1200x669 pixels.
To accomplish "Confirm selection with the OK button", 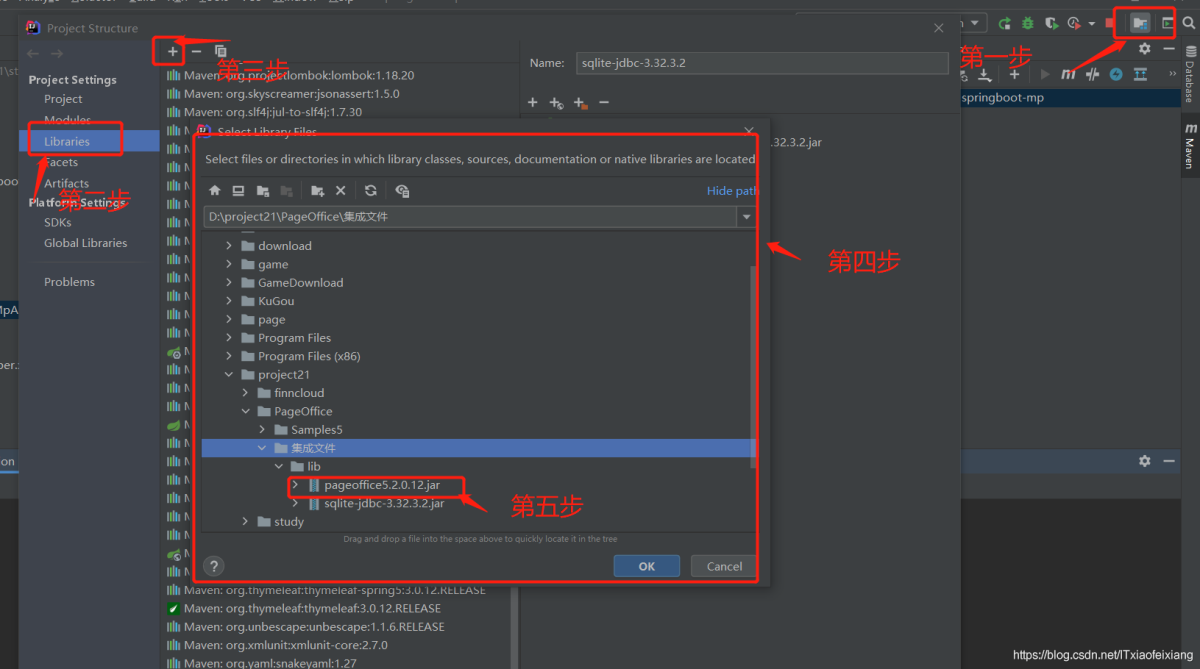I will tap(645, 565).
